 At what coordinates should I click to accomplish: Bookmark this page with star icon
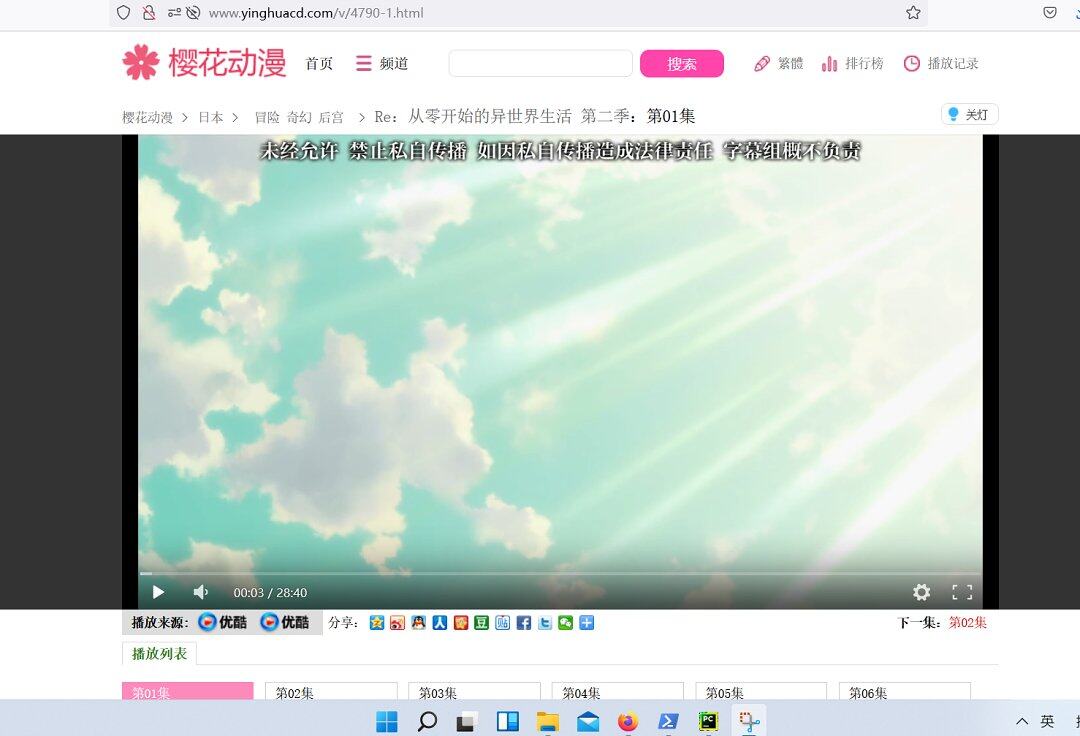913,13
